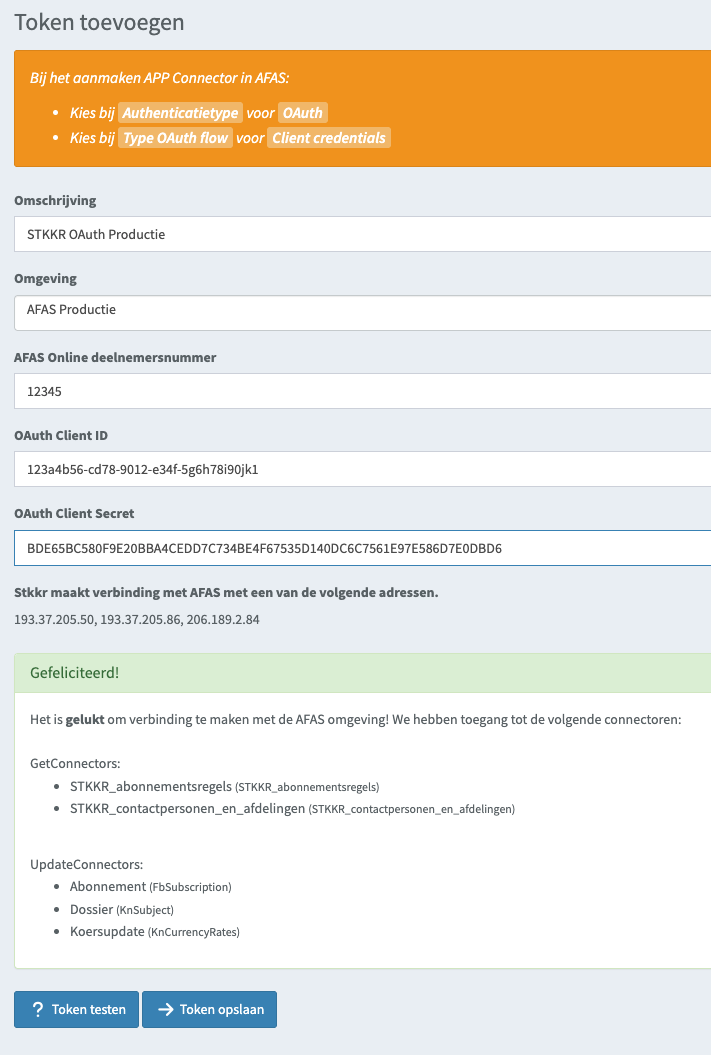Click the question mark icon on Token testen
The height and width of the screenshot is (1055, 711).
pos(38,1009)
